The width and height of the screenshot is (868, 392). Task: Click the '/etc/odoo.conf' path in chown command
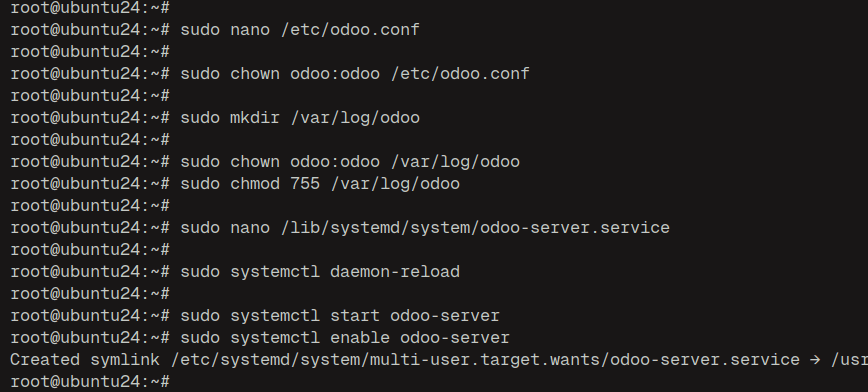click(461, 74)
